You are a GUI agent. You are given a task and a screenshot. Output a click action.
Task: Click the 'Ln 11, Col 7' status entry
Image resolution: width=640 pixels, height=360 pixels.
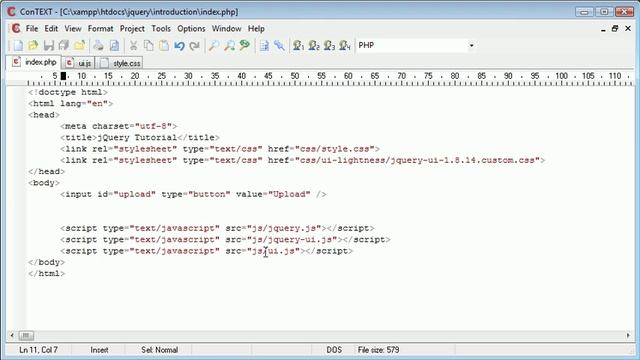38,350
